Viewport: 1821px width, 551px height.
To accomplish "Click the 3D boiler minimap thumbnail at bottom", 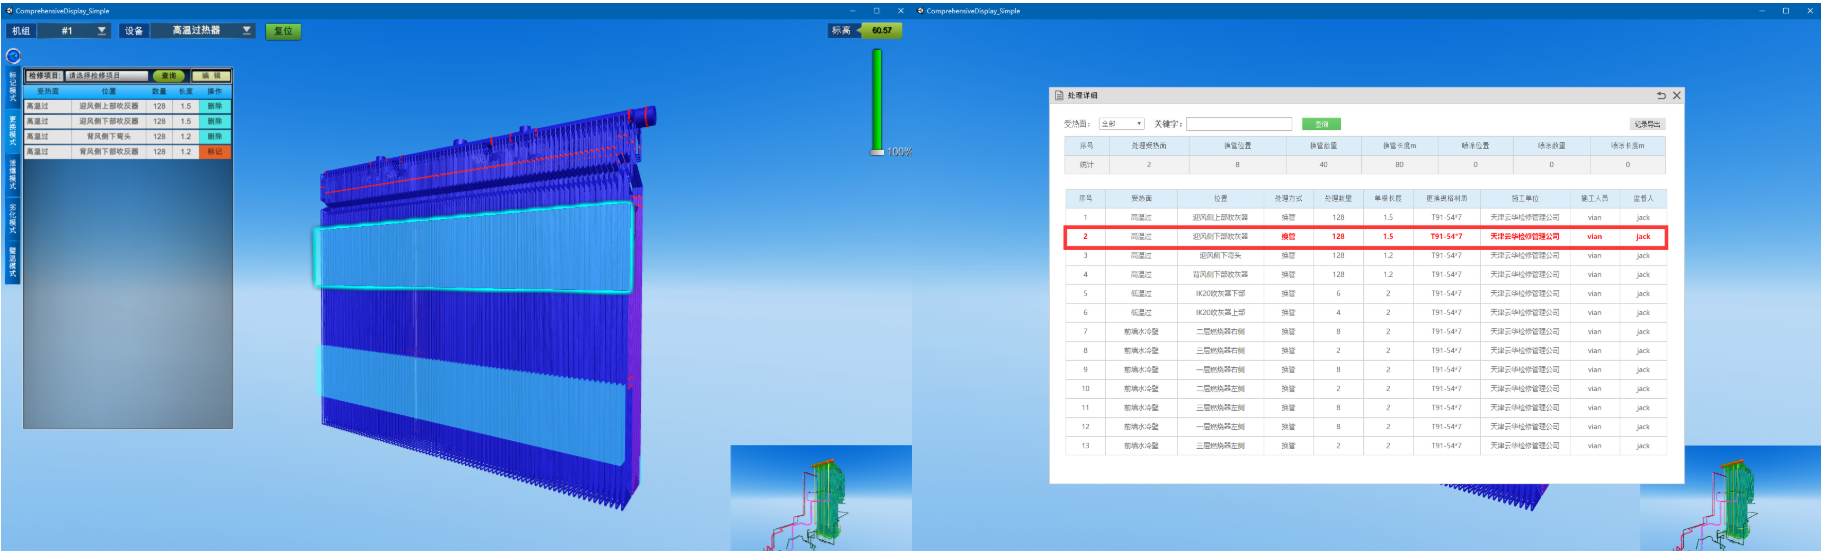I will click(x=820, y=498).
